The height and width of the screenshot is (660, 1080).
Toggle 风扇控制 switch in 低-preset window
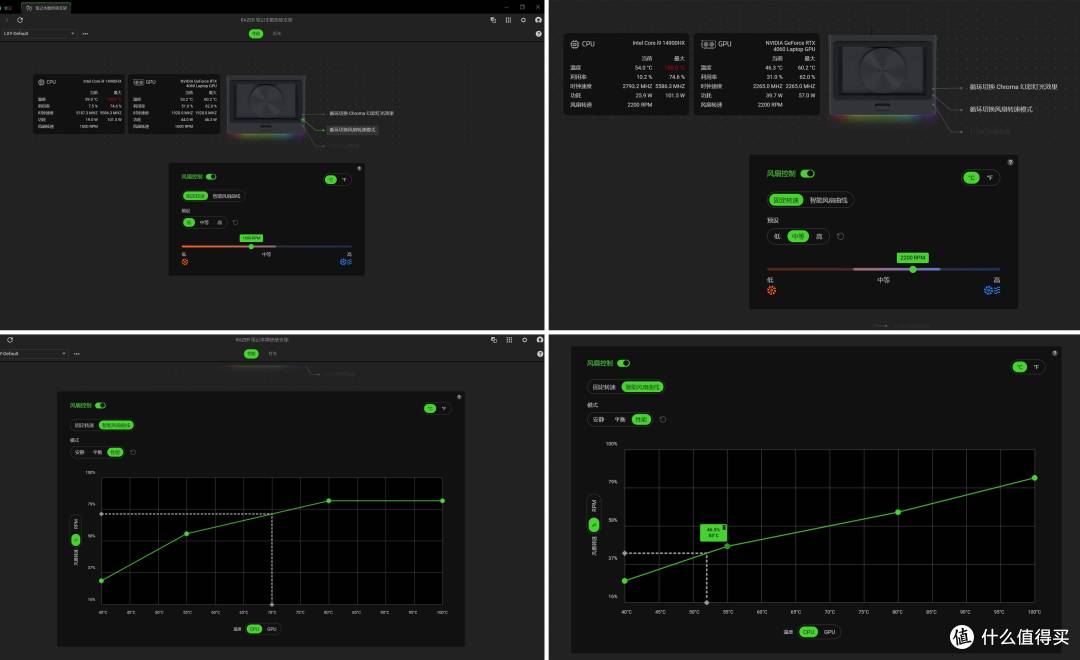(x=211, y=177)
